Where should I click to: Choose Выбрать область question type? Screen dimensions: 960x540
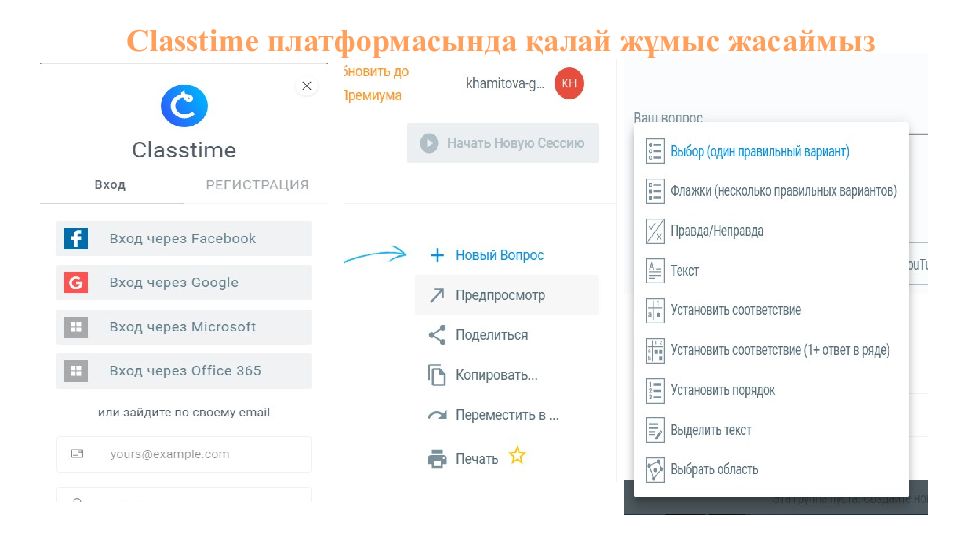(x=714, y=470)
